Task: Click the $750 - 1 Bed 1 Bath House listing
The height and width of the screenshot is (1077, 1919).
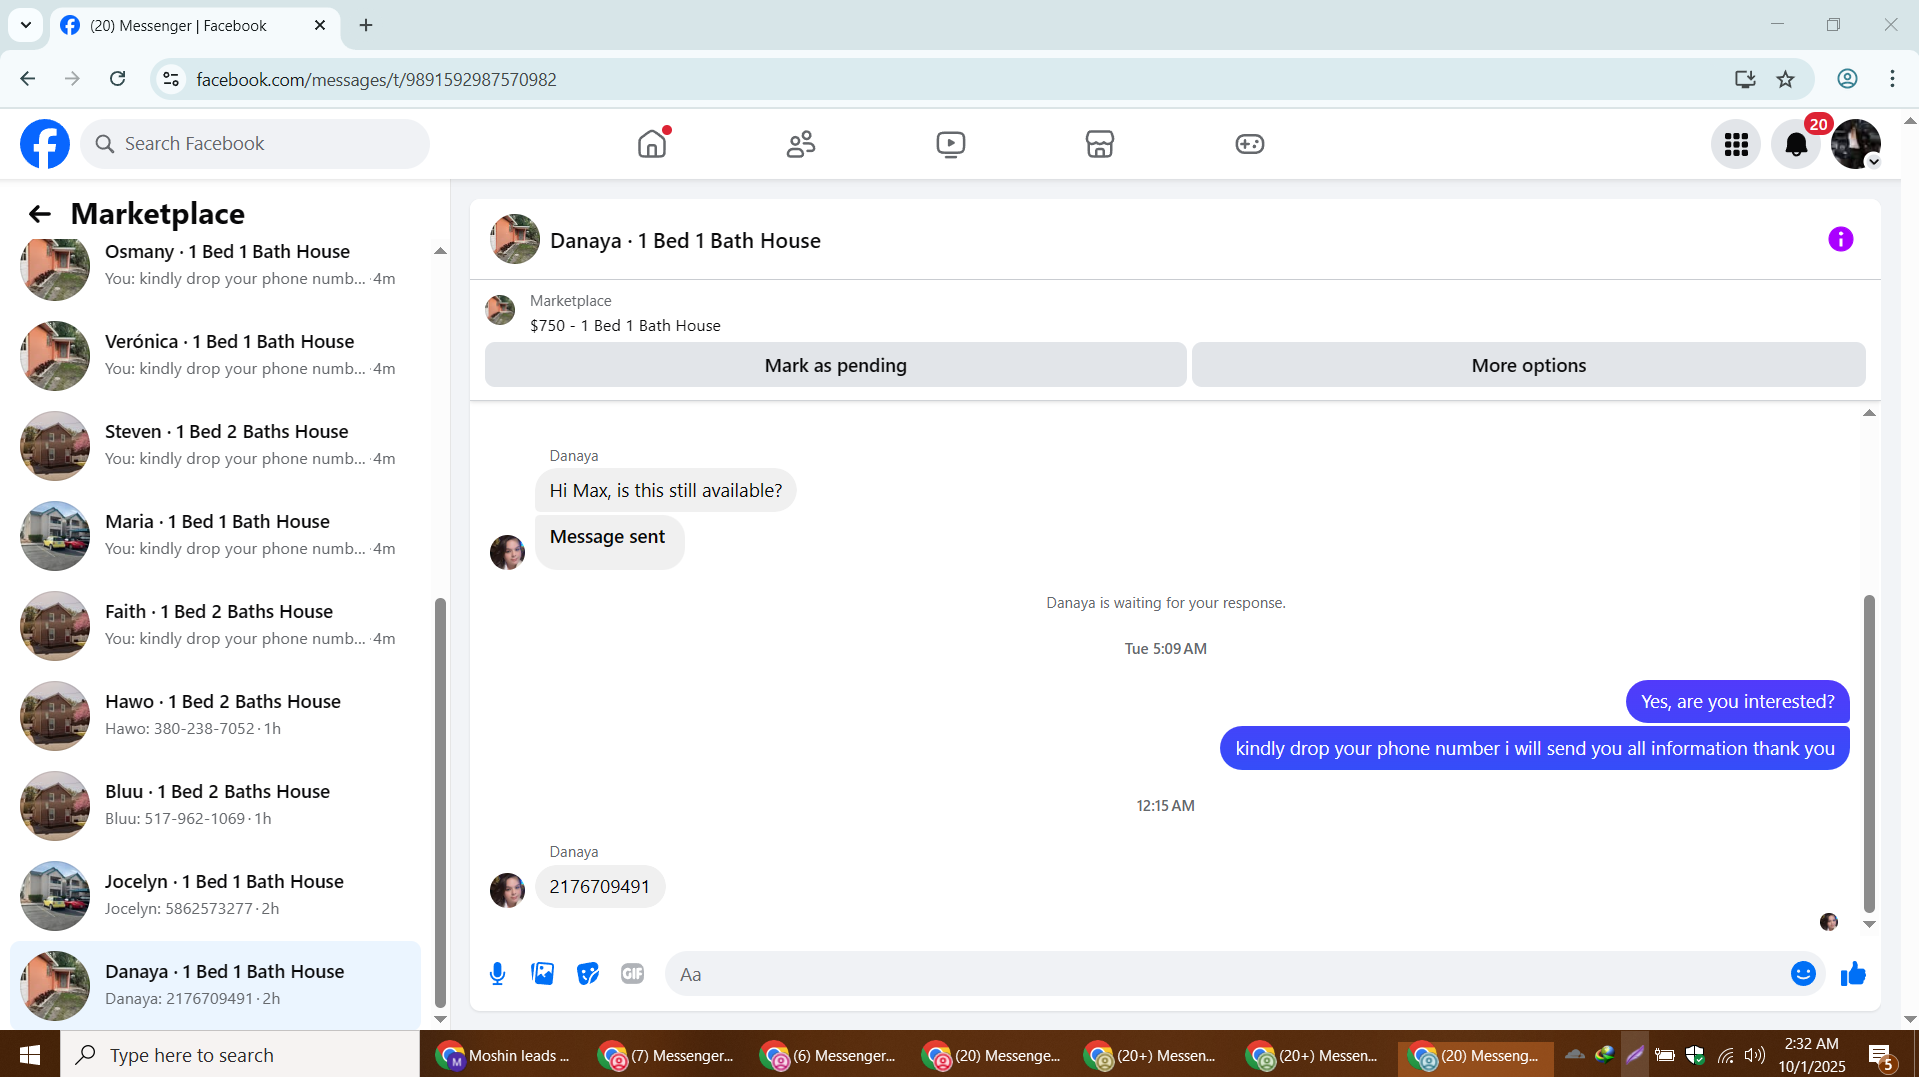Action: [625, 326]
